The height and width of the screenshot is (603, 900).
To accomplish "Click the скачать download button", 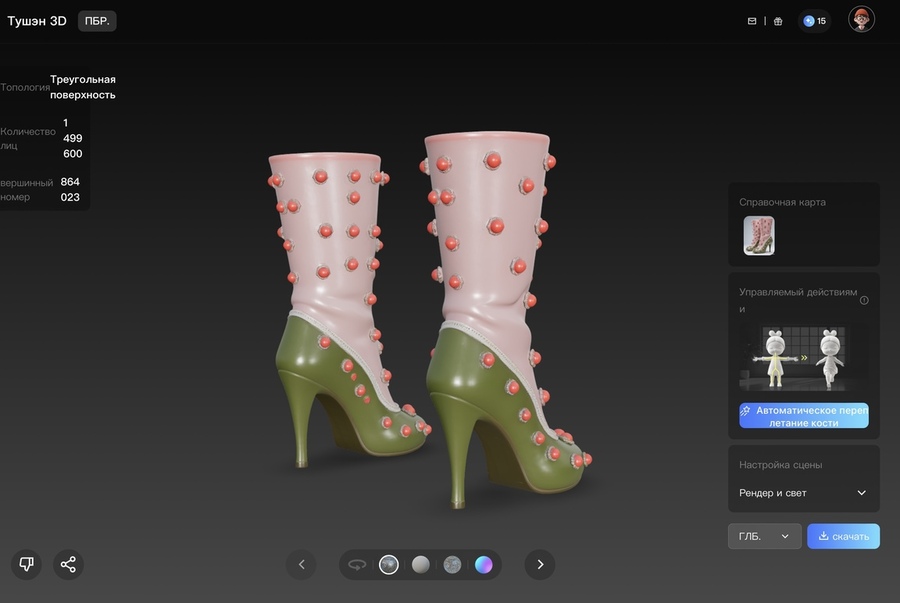I will point(843,536).
